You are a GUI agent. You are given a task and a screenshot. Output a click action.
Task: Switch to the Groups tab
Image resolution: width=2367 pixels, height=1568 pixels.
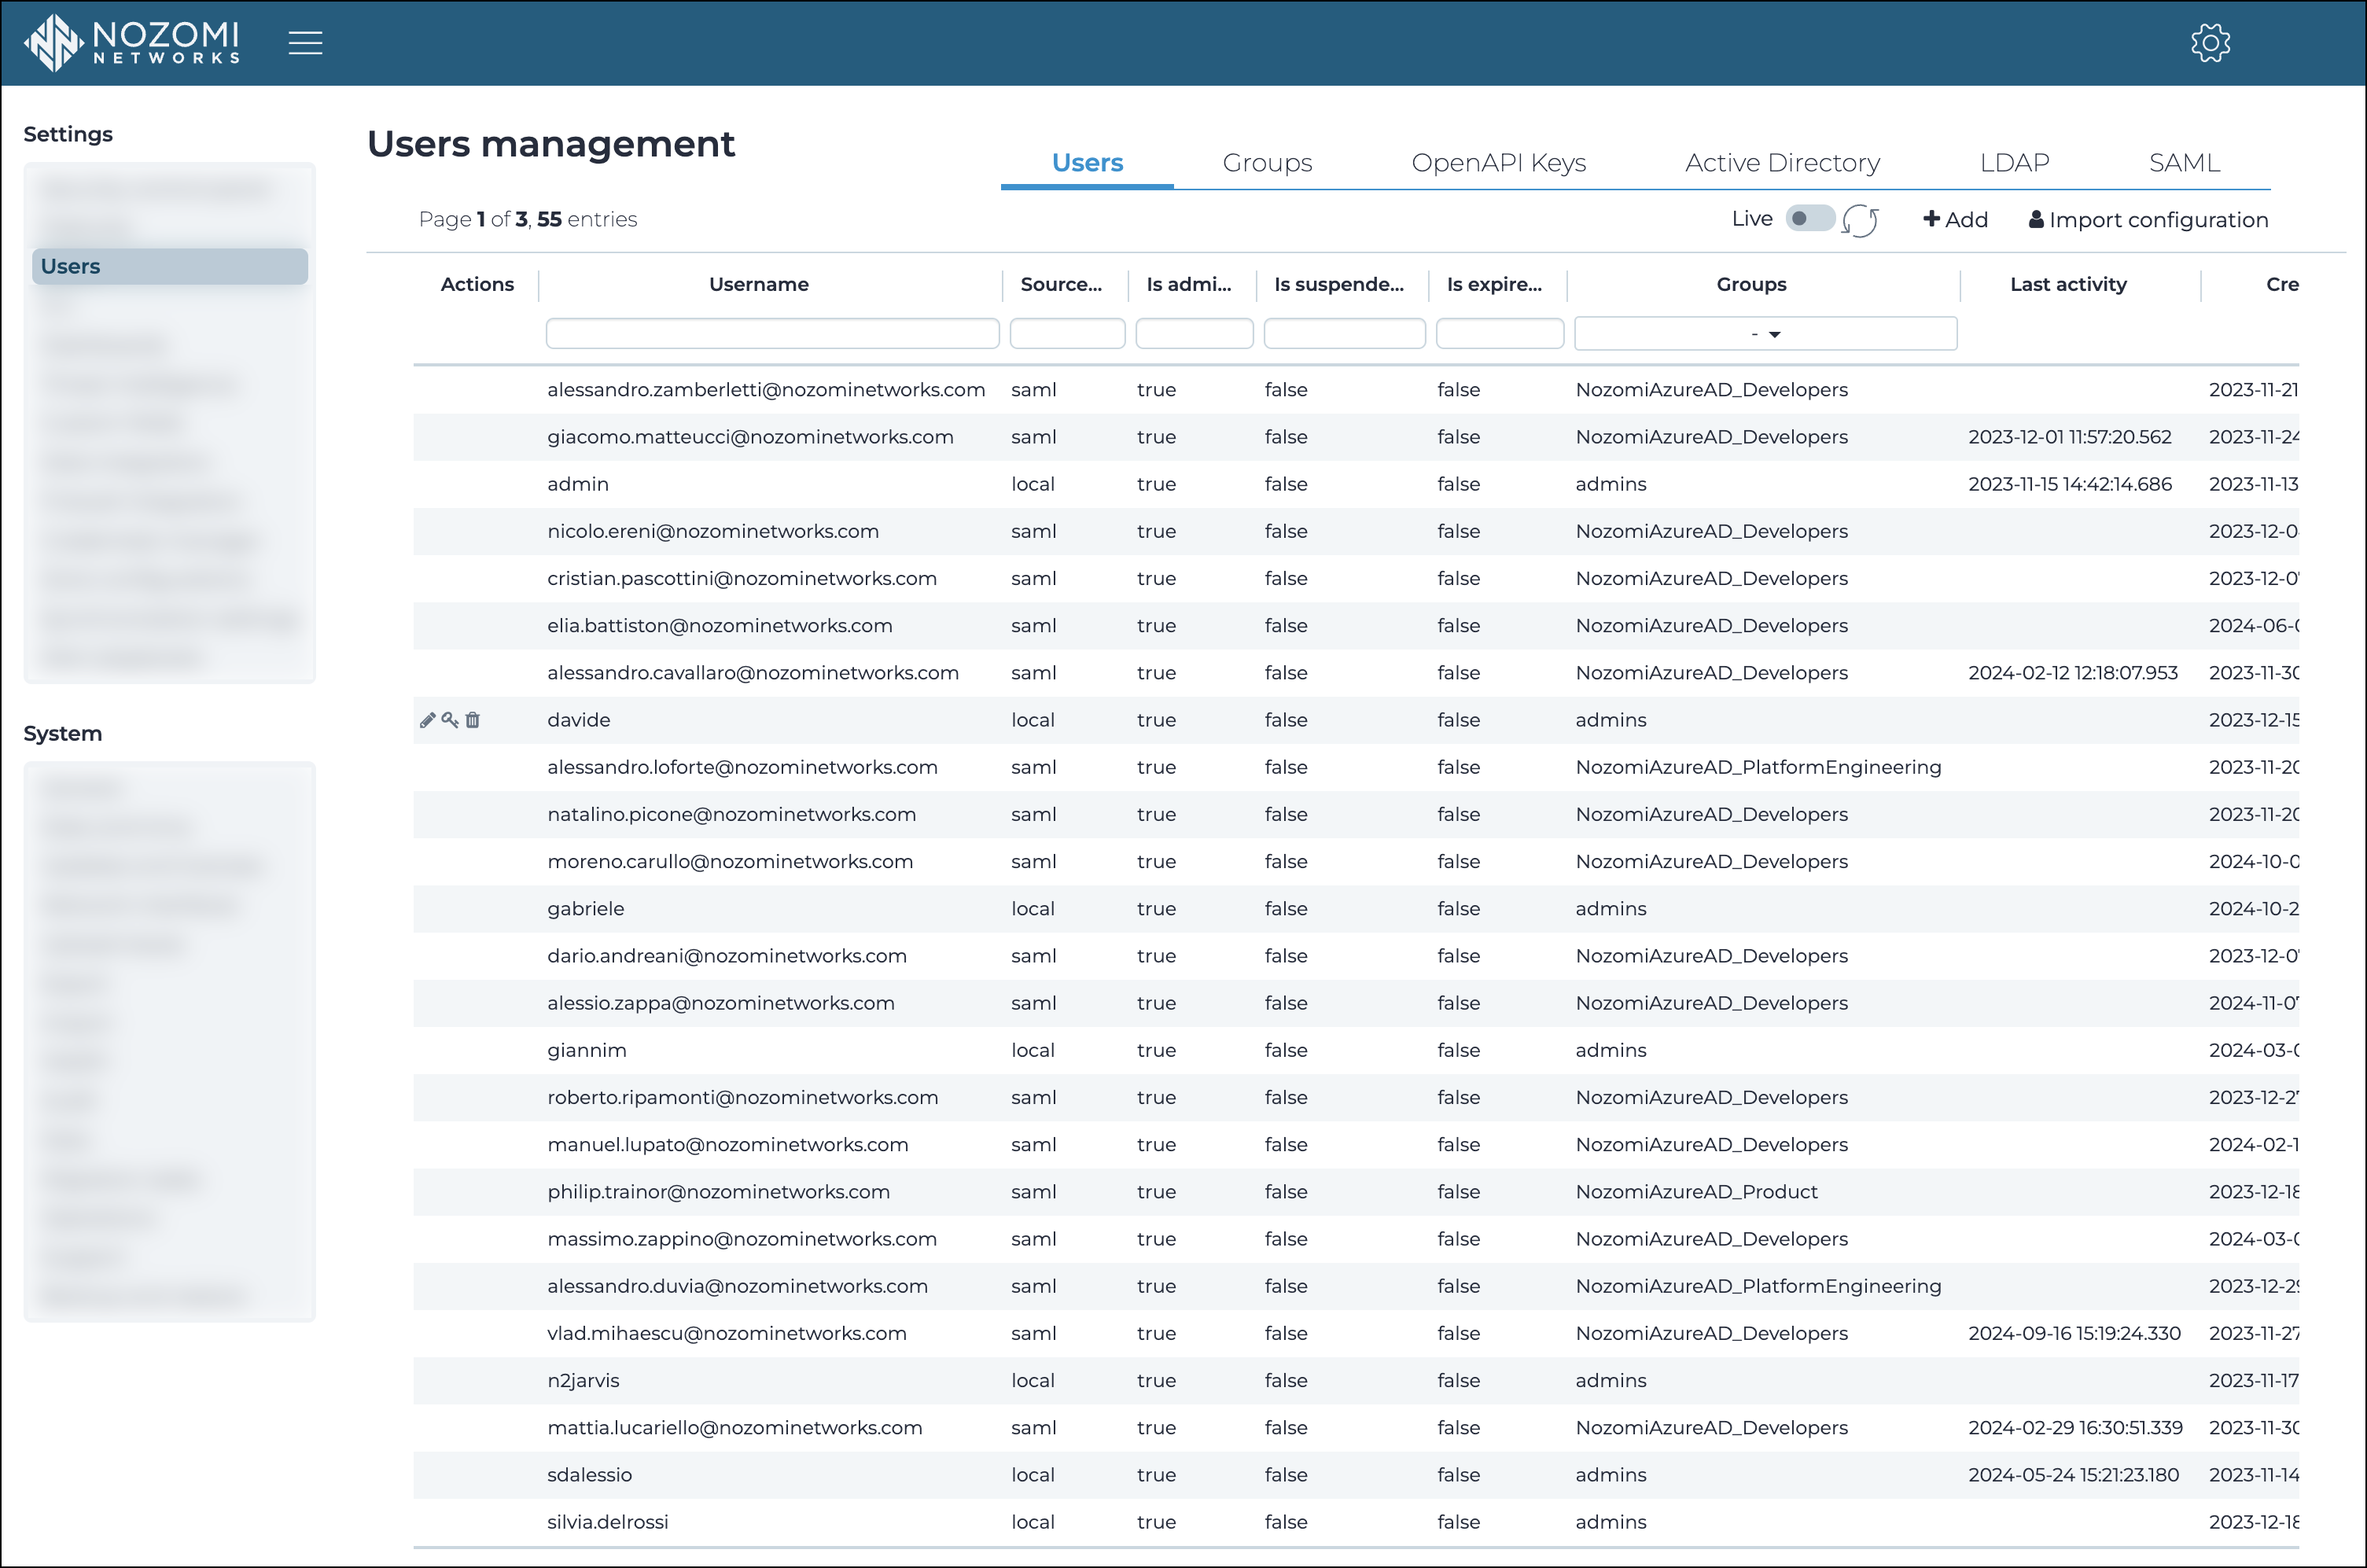pyautogui.click(x=1267, y=163)
